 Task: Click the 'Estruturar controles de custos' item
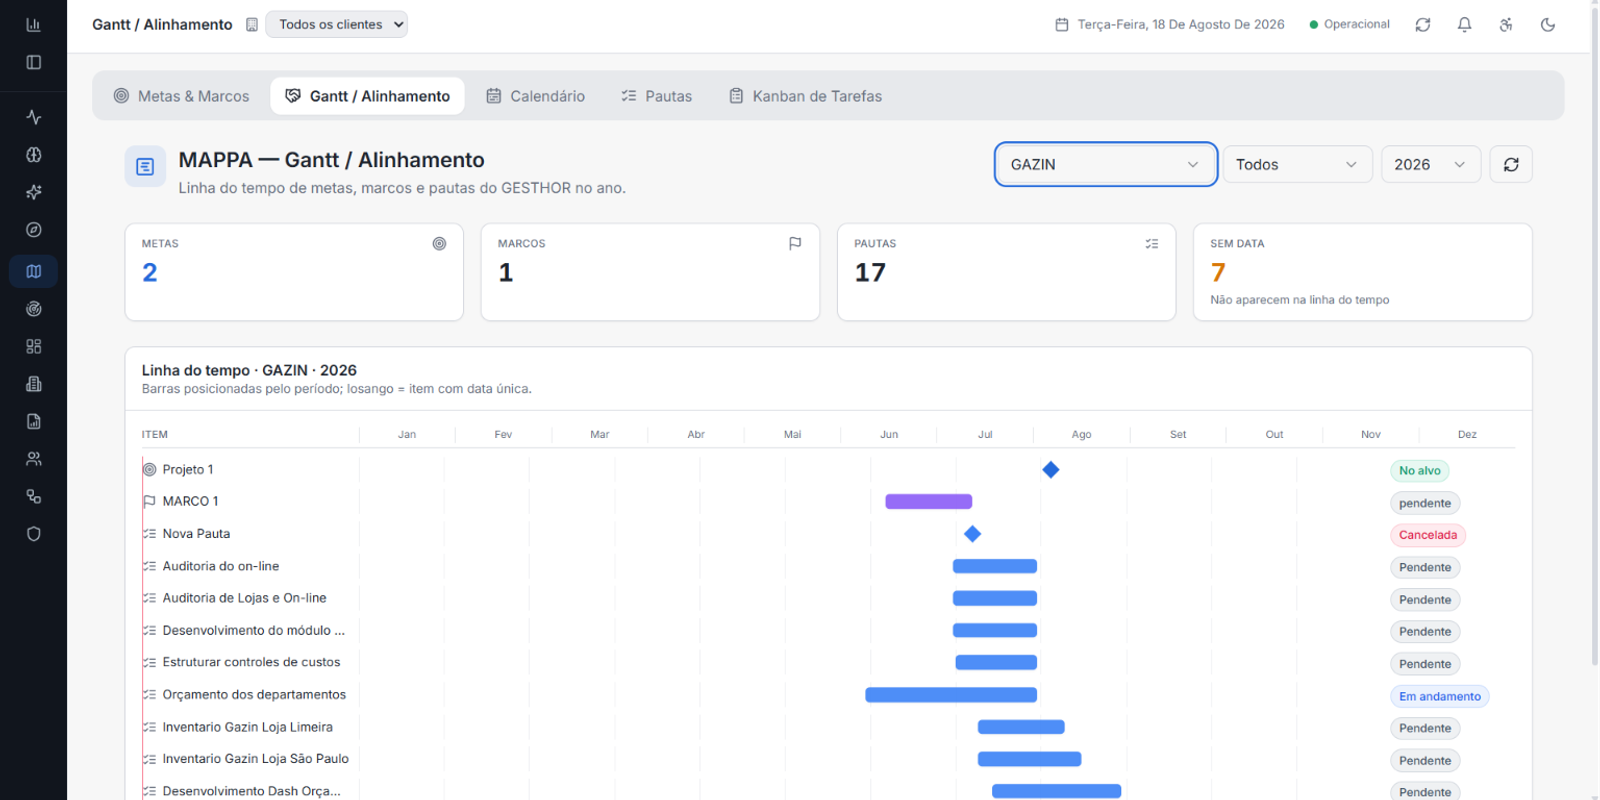pyautogui.click(x=251, y=662)
